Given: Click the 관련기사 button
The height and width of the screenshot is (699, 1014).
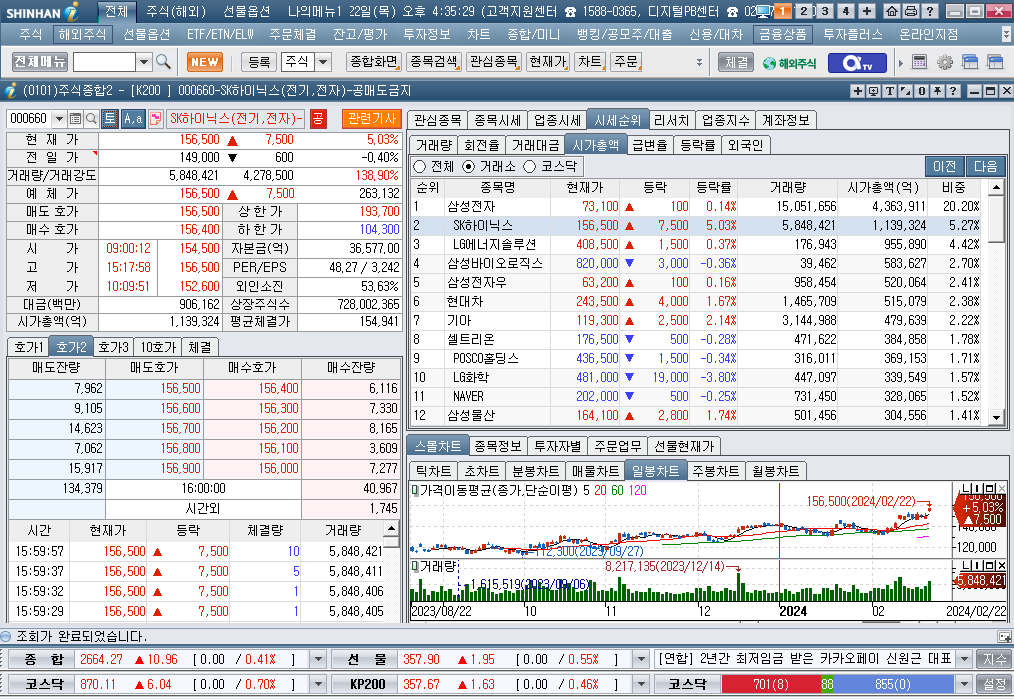Looking at the screenshot, I should [372, 118].
